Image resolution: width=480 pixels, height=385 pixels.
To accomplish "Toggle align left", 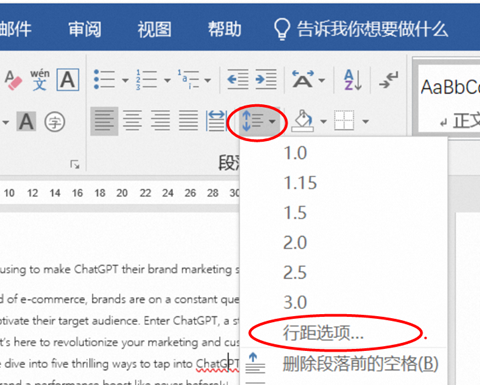I will [104, 121].
